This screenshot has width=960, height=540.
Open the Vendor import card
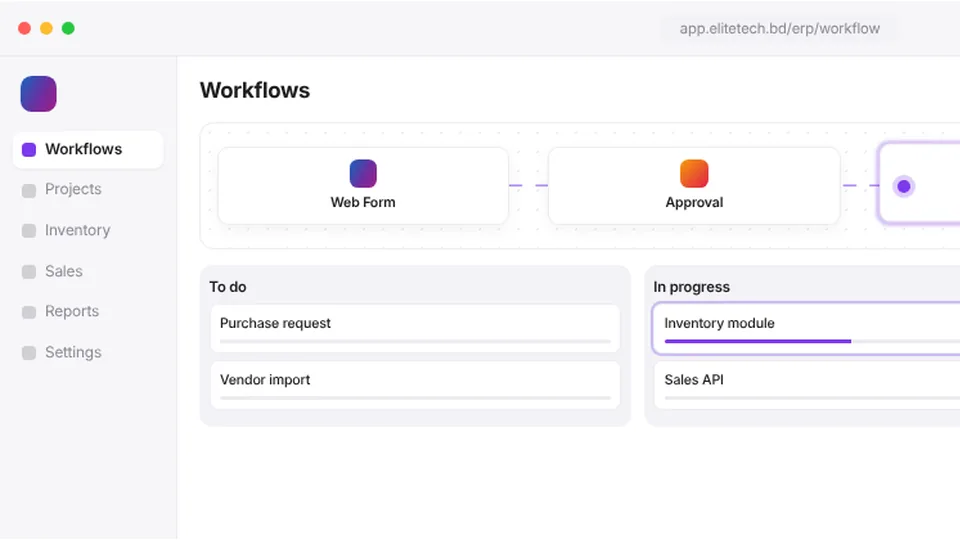pyautogui.click(x=415, y=384)
